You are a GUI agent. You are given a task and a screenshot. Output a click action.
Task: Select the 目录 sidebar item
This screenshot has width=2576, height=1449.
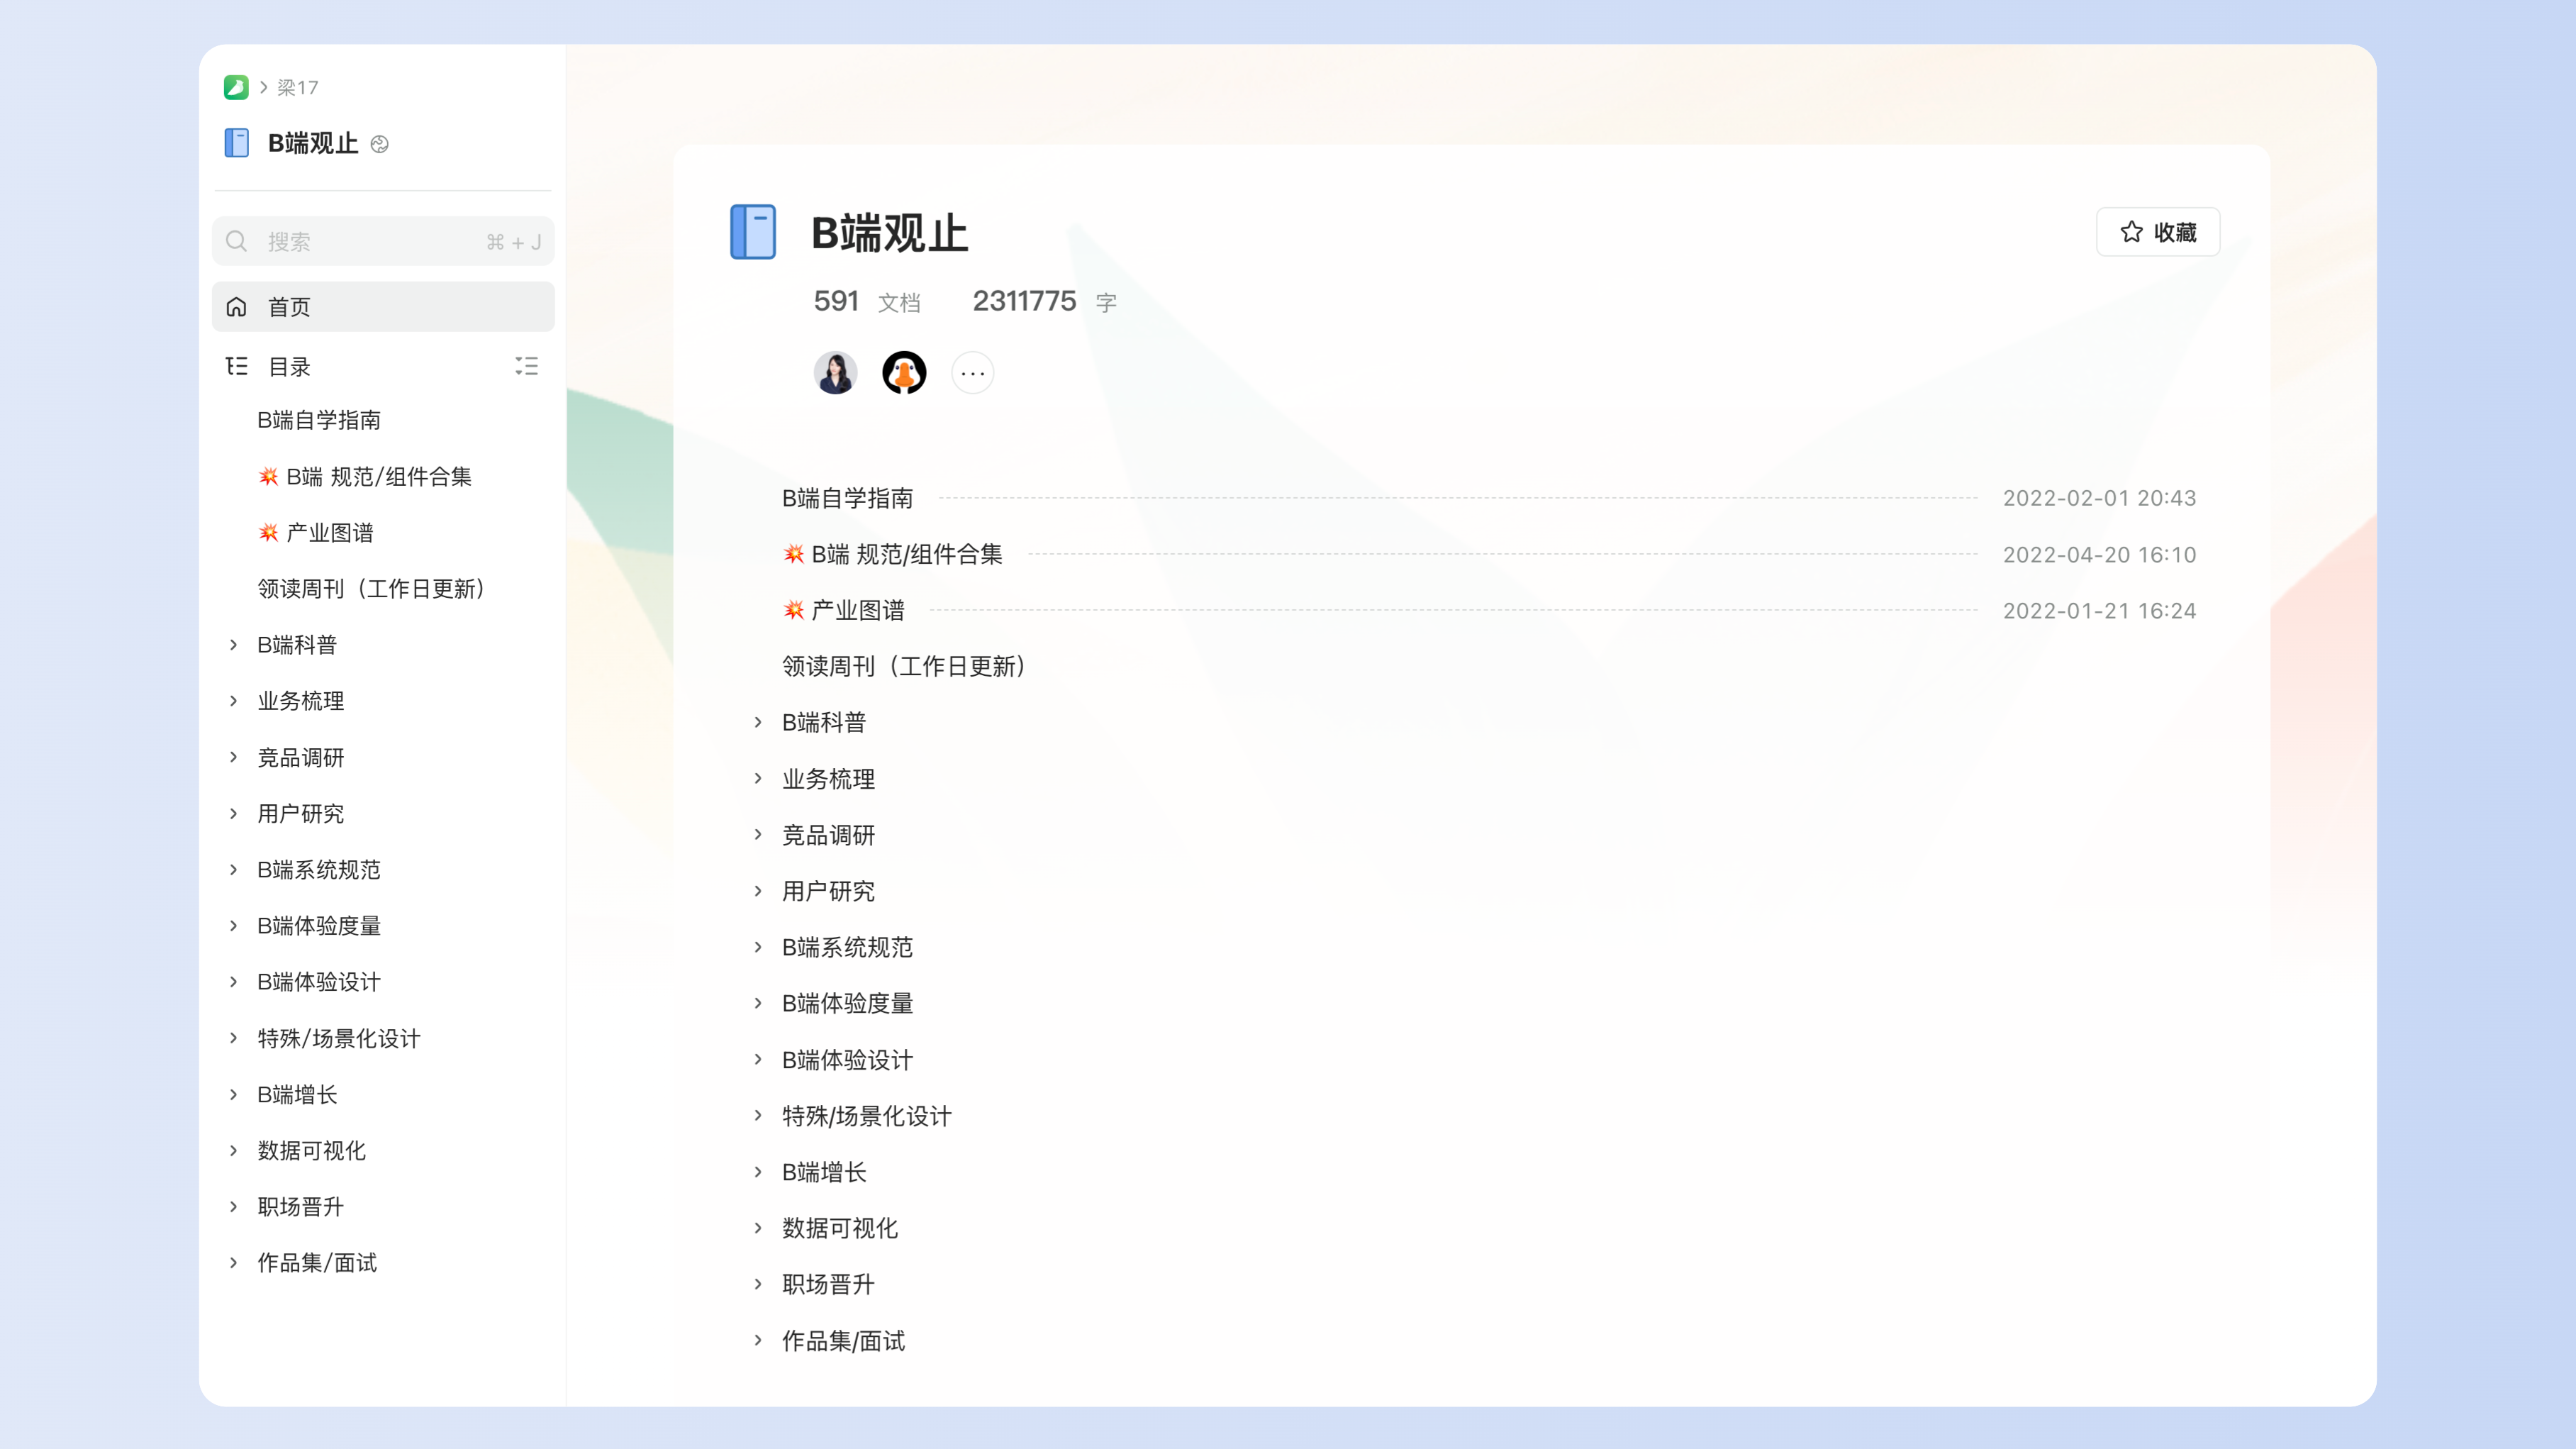pyautogui.click(x=290, y=366)
